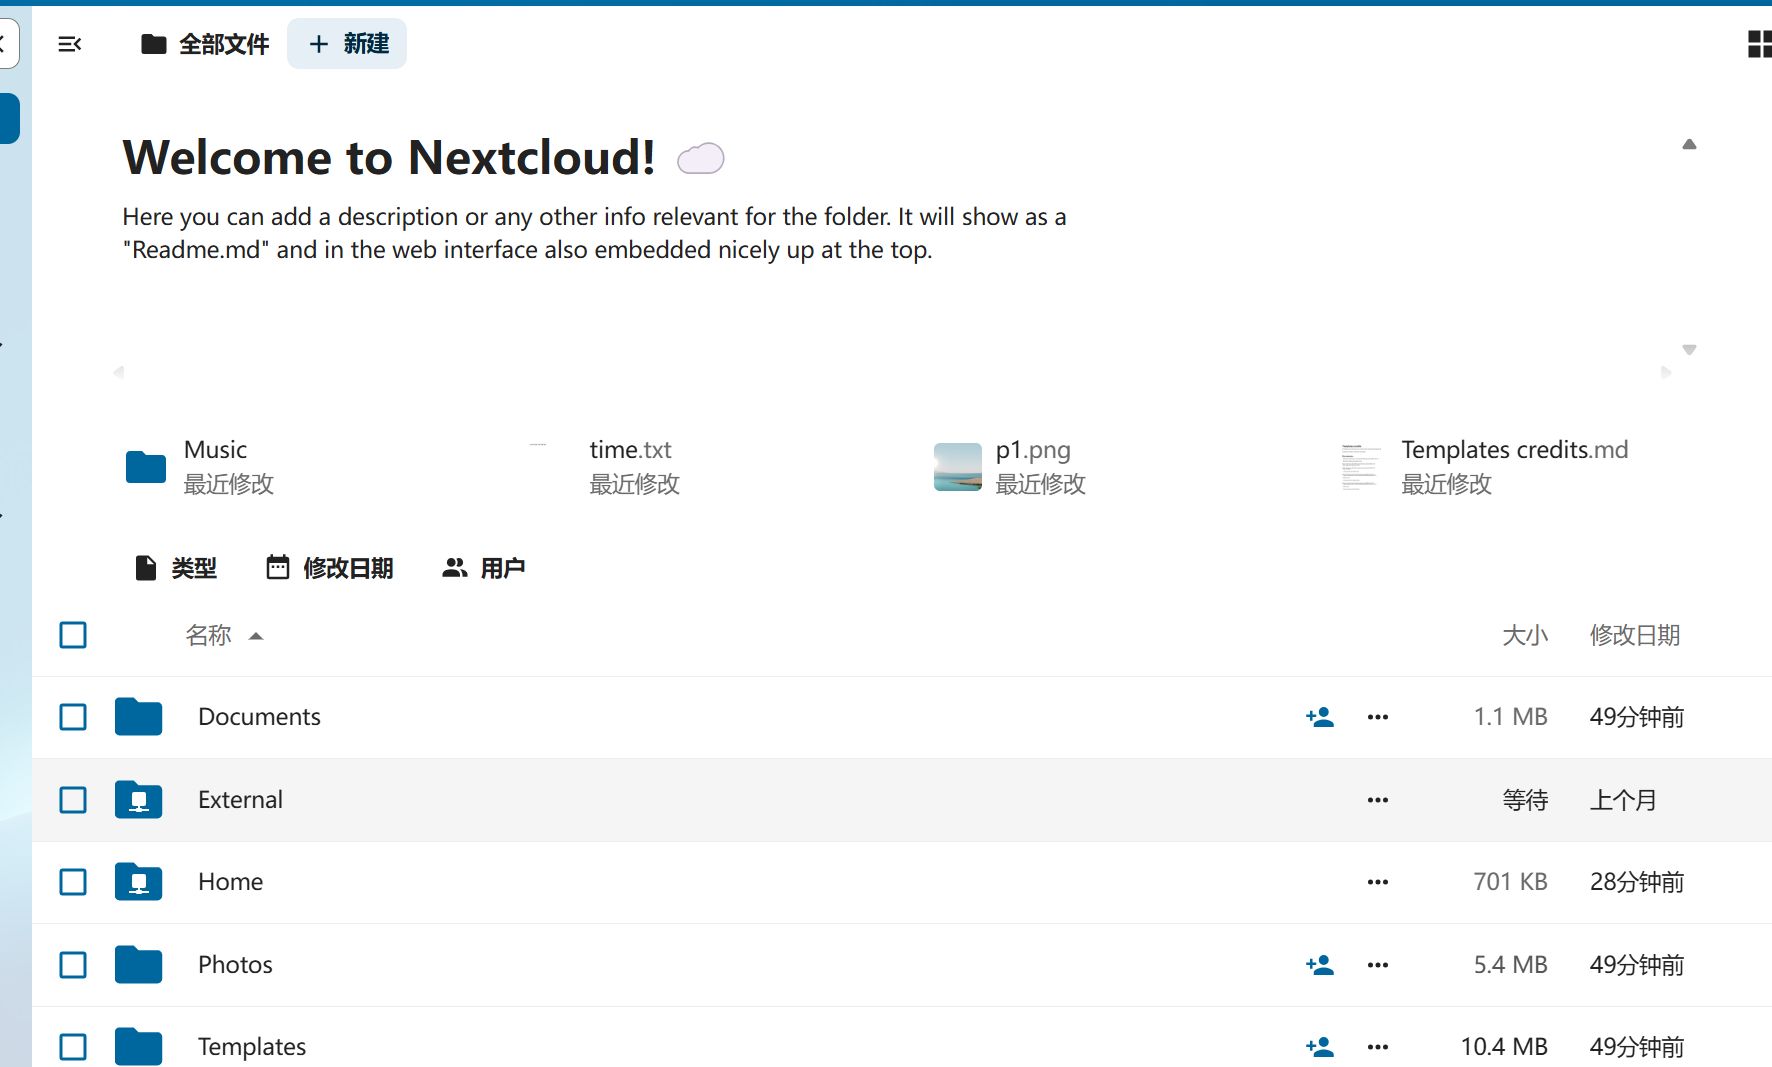1772x1067 pixels.
Task: Toggle the select-all files checkbox
Action: 73,635
